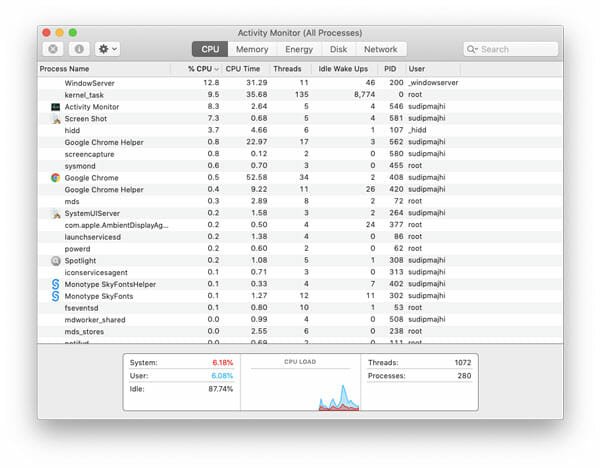Select the screencapture process
The image size is (600, 468).
(x=300, y=154)
